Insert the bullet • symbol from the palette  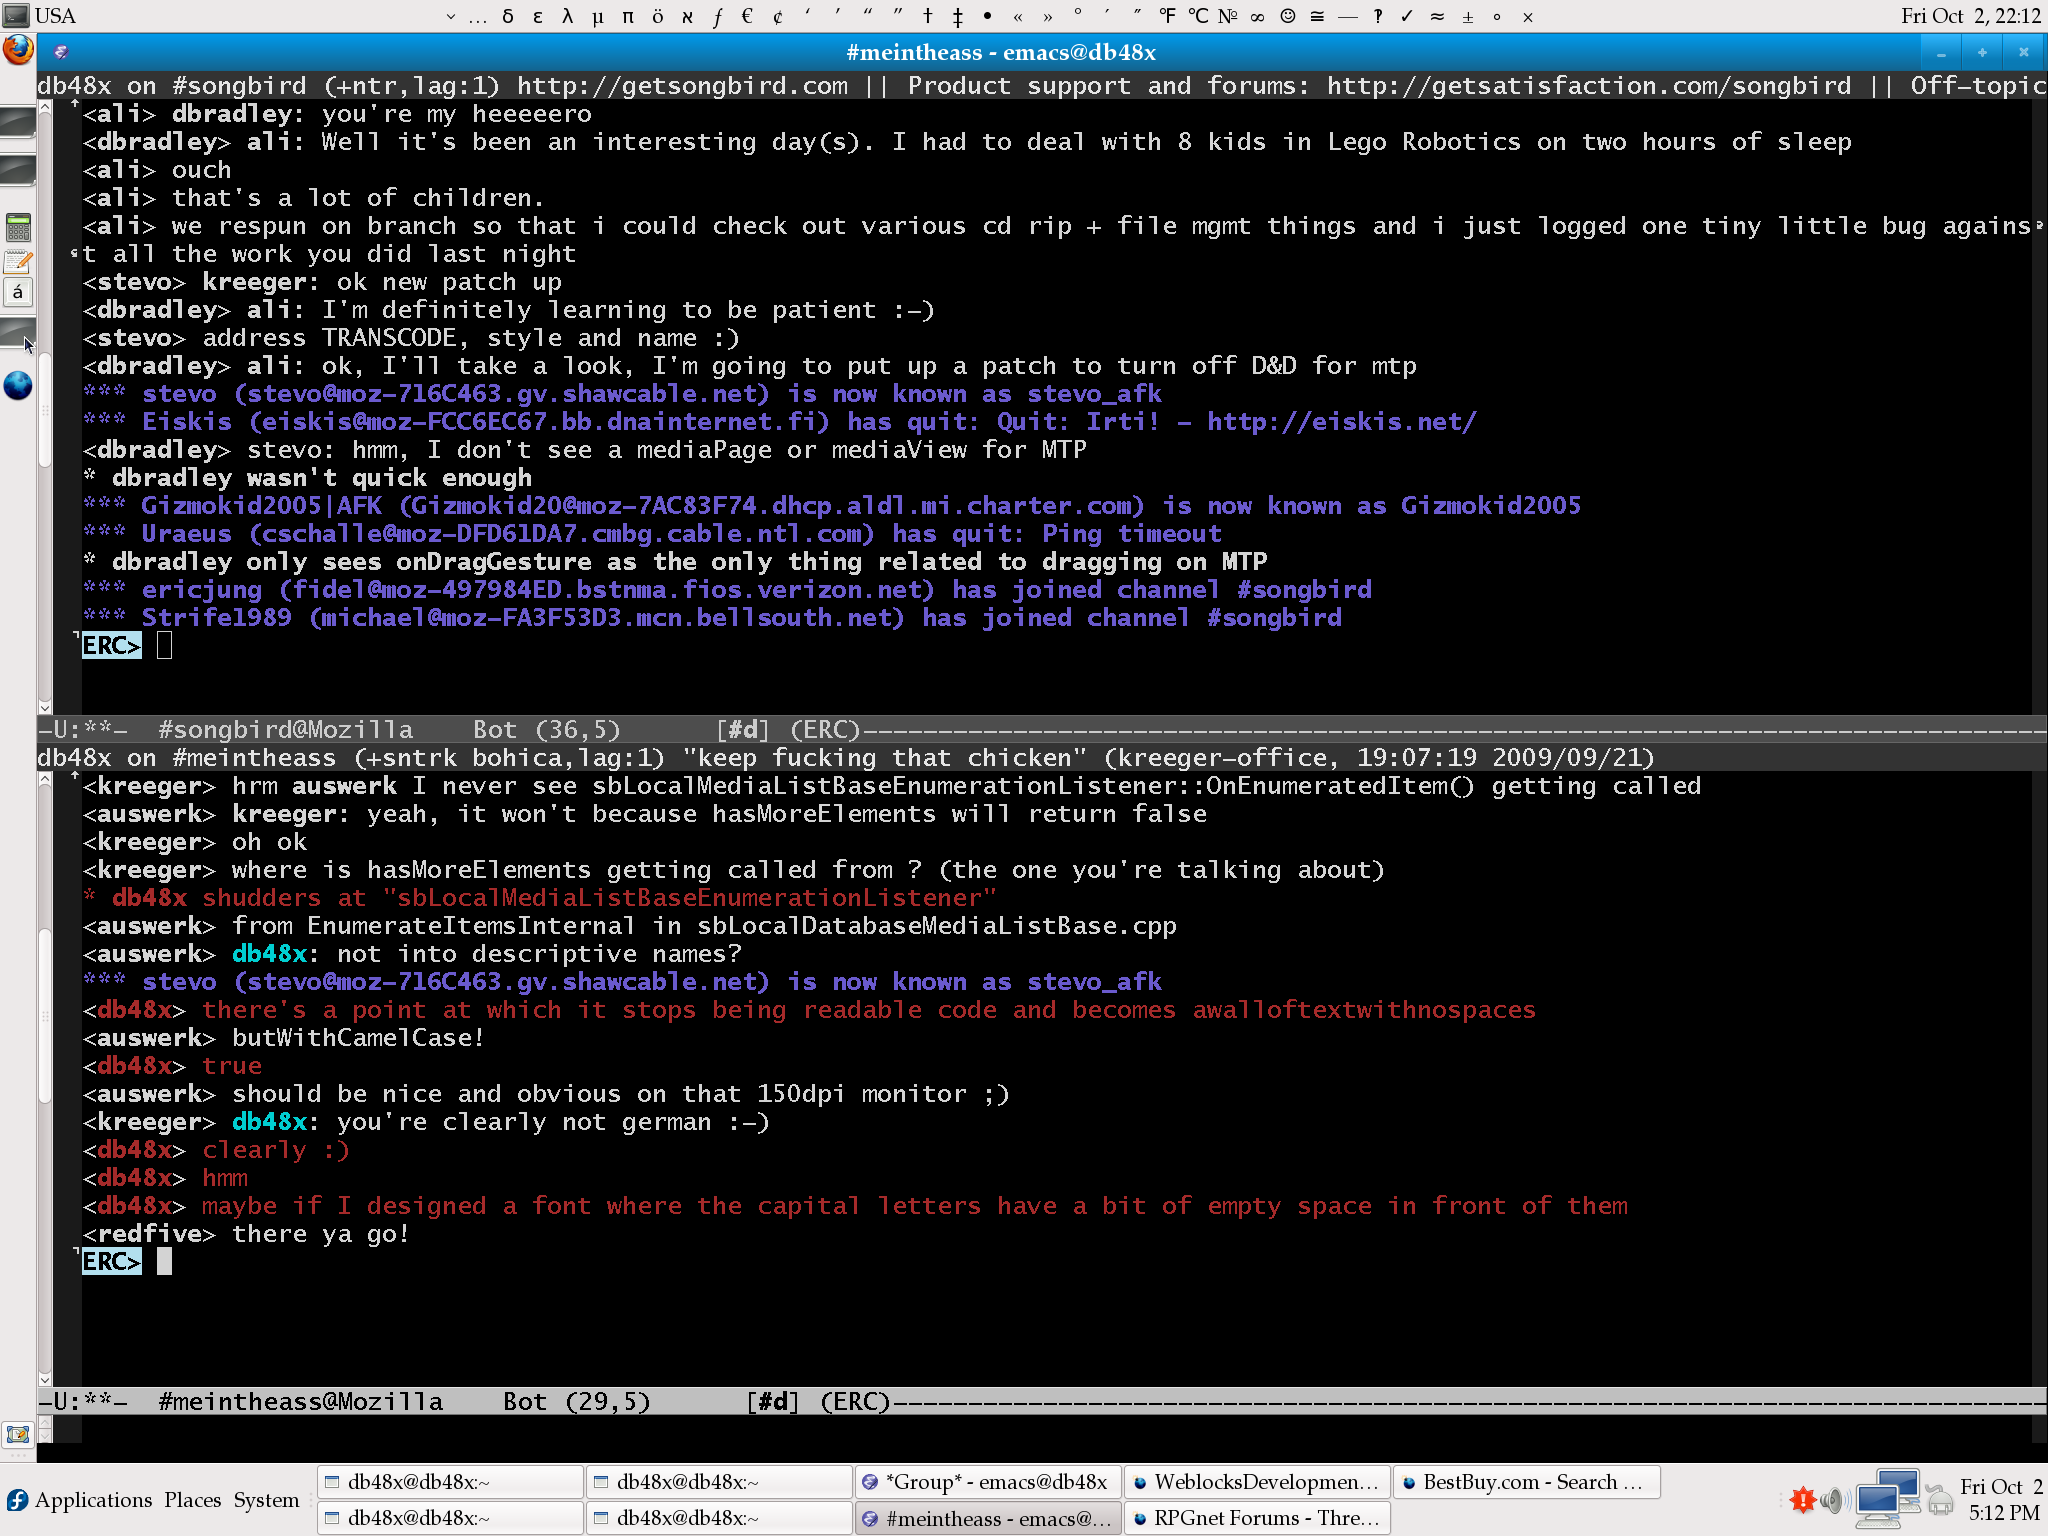coord(988,16)
